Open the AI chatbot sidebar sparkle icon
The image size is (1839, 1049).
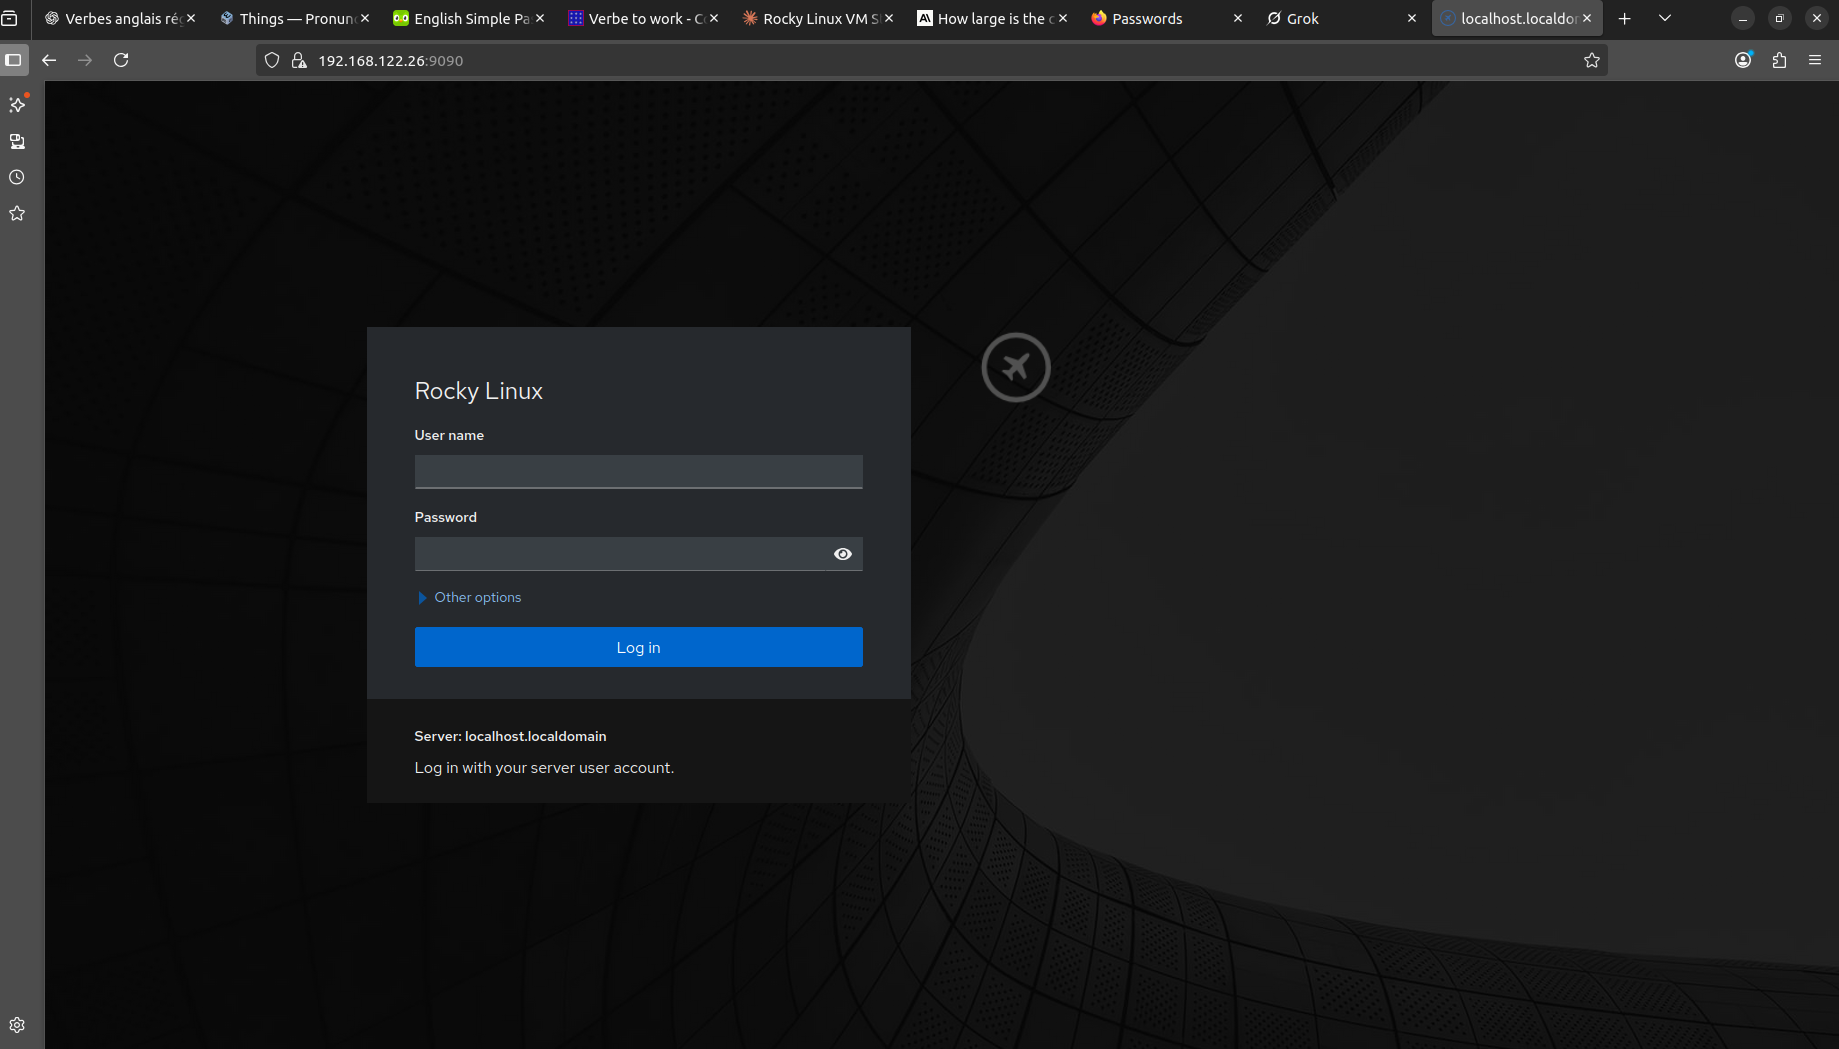point(17,104)
